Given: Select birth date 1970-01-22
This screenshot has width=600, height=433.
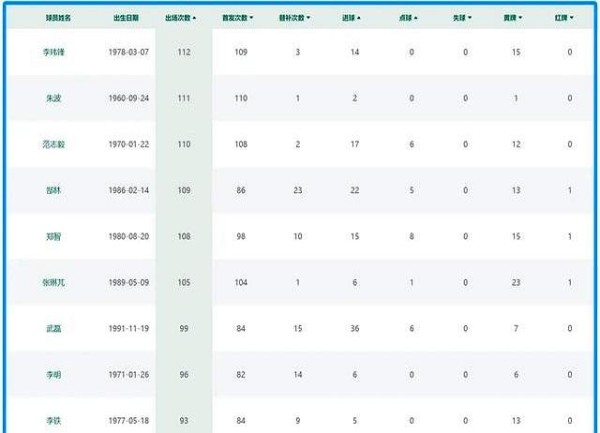Looking at the screenshot, I should (129, 144).
